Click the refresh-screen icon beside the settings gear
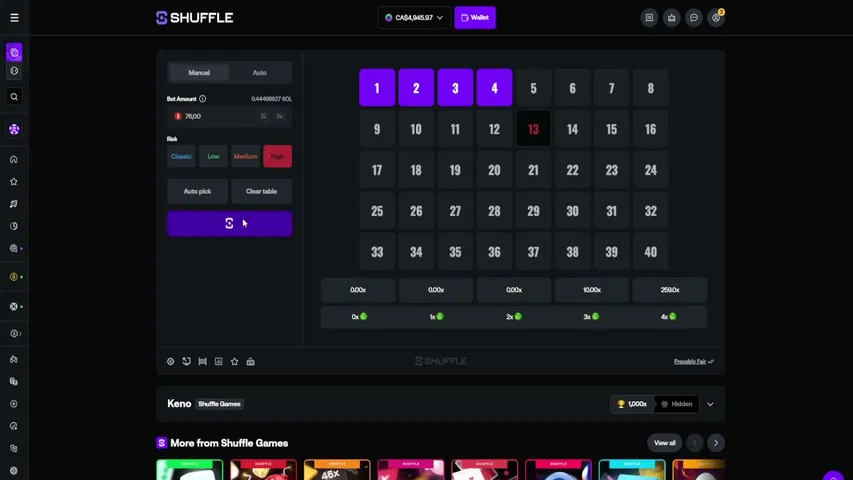The width and height of the screenshot is (853, 480). pyautogui.click(x=187, y=361)
